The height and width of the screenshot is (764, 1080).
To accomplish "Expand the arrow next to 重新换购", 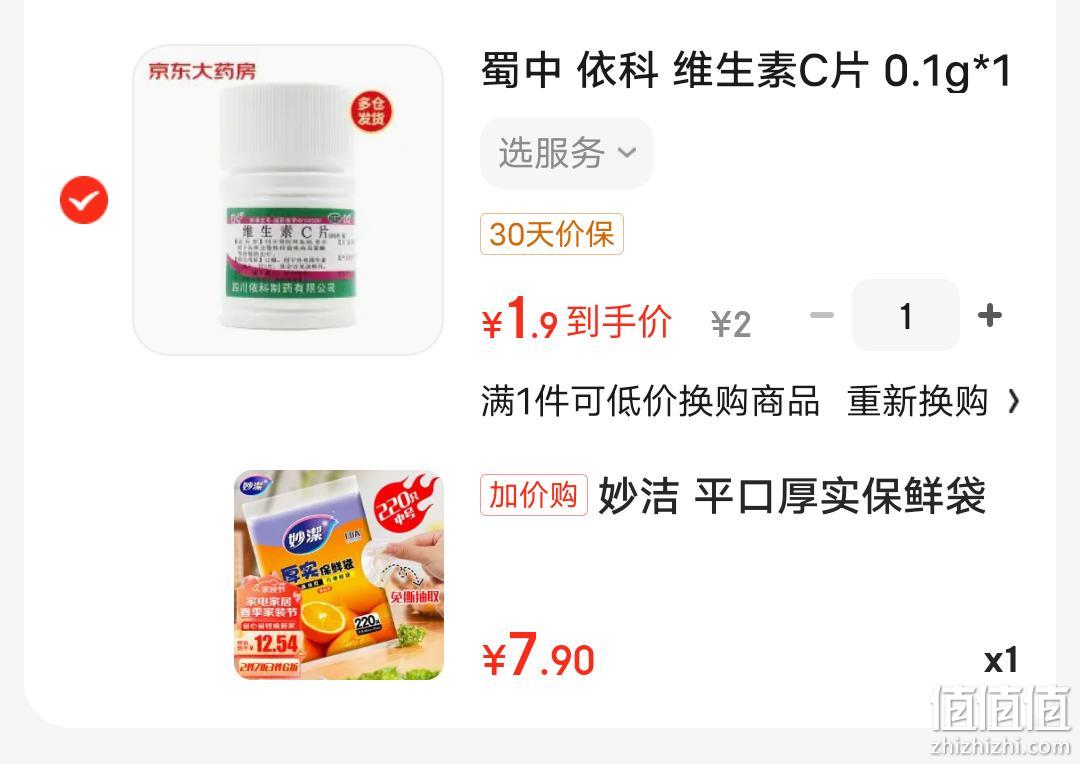I will point(1013,401).
